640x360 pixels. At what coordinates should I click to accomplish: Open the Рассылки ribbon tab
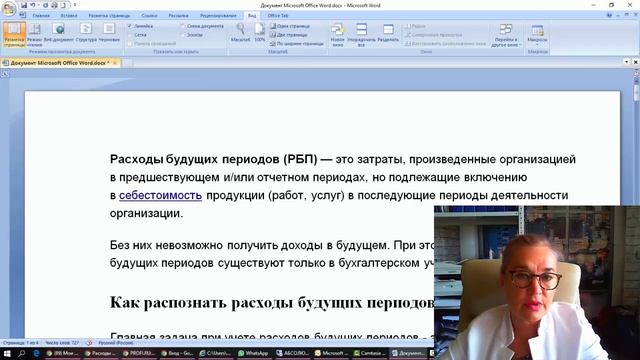tap(178, 16)
